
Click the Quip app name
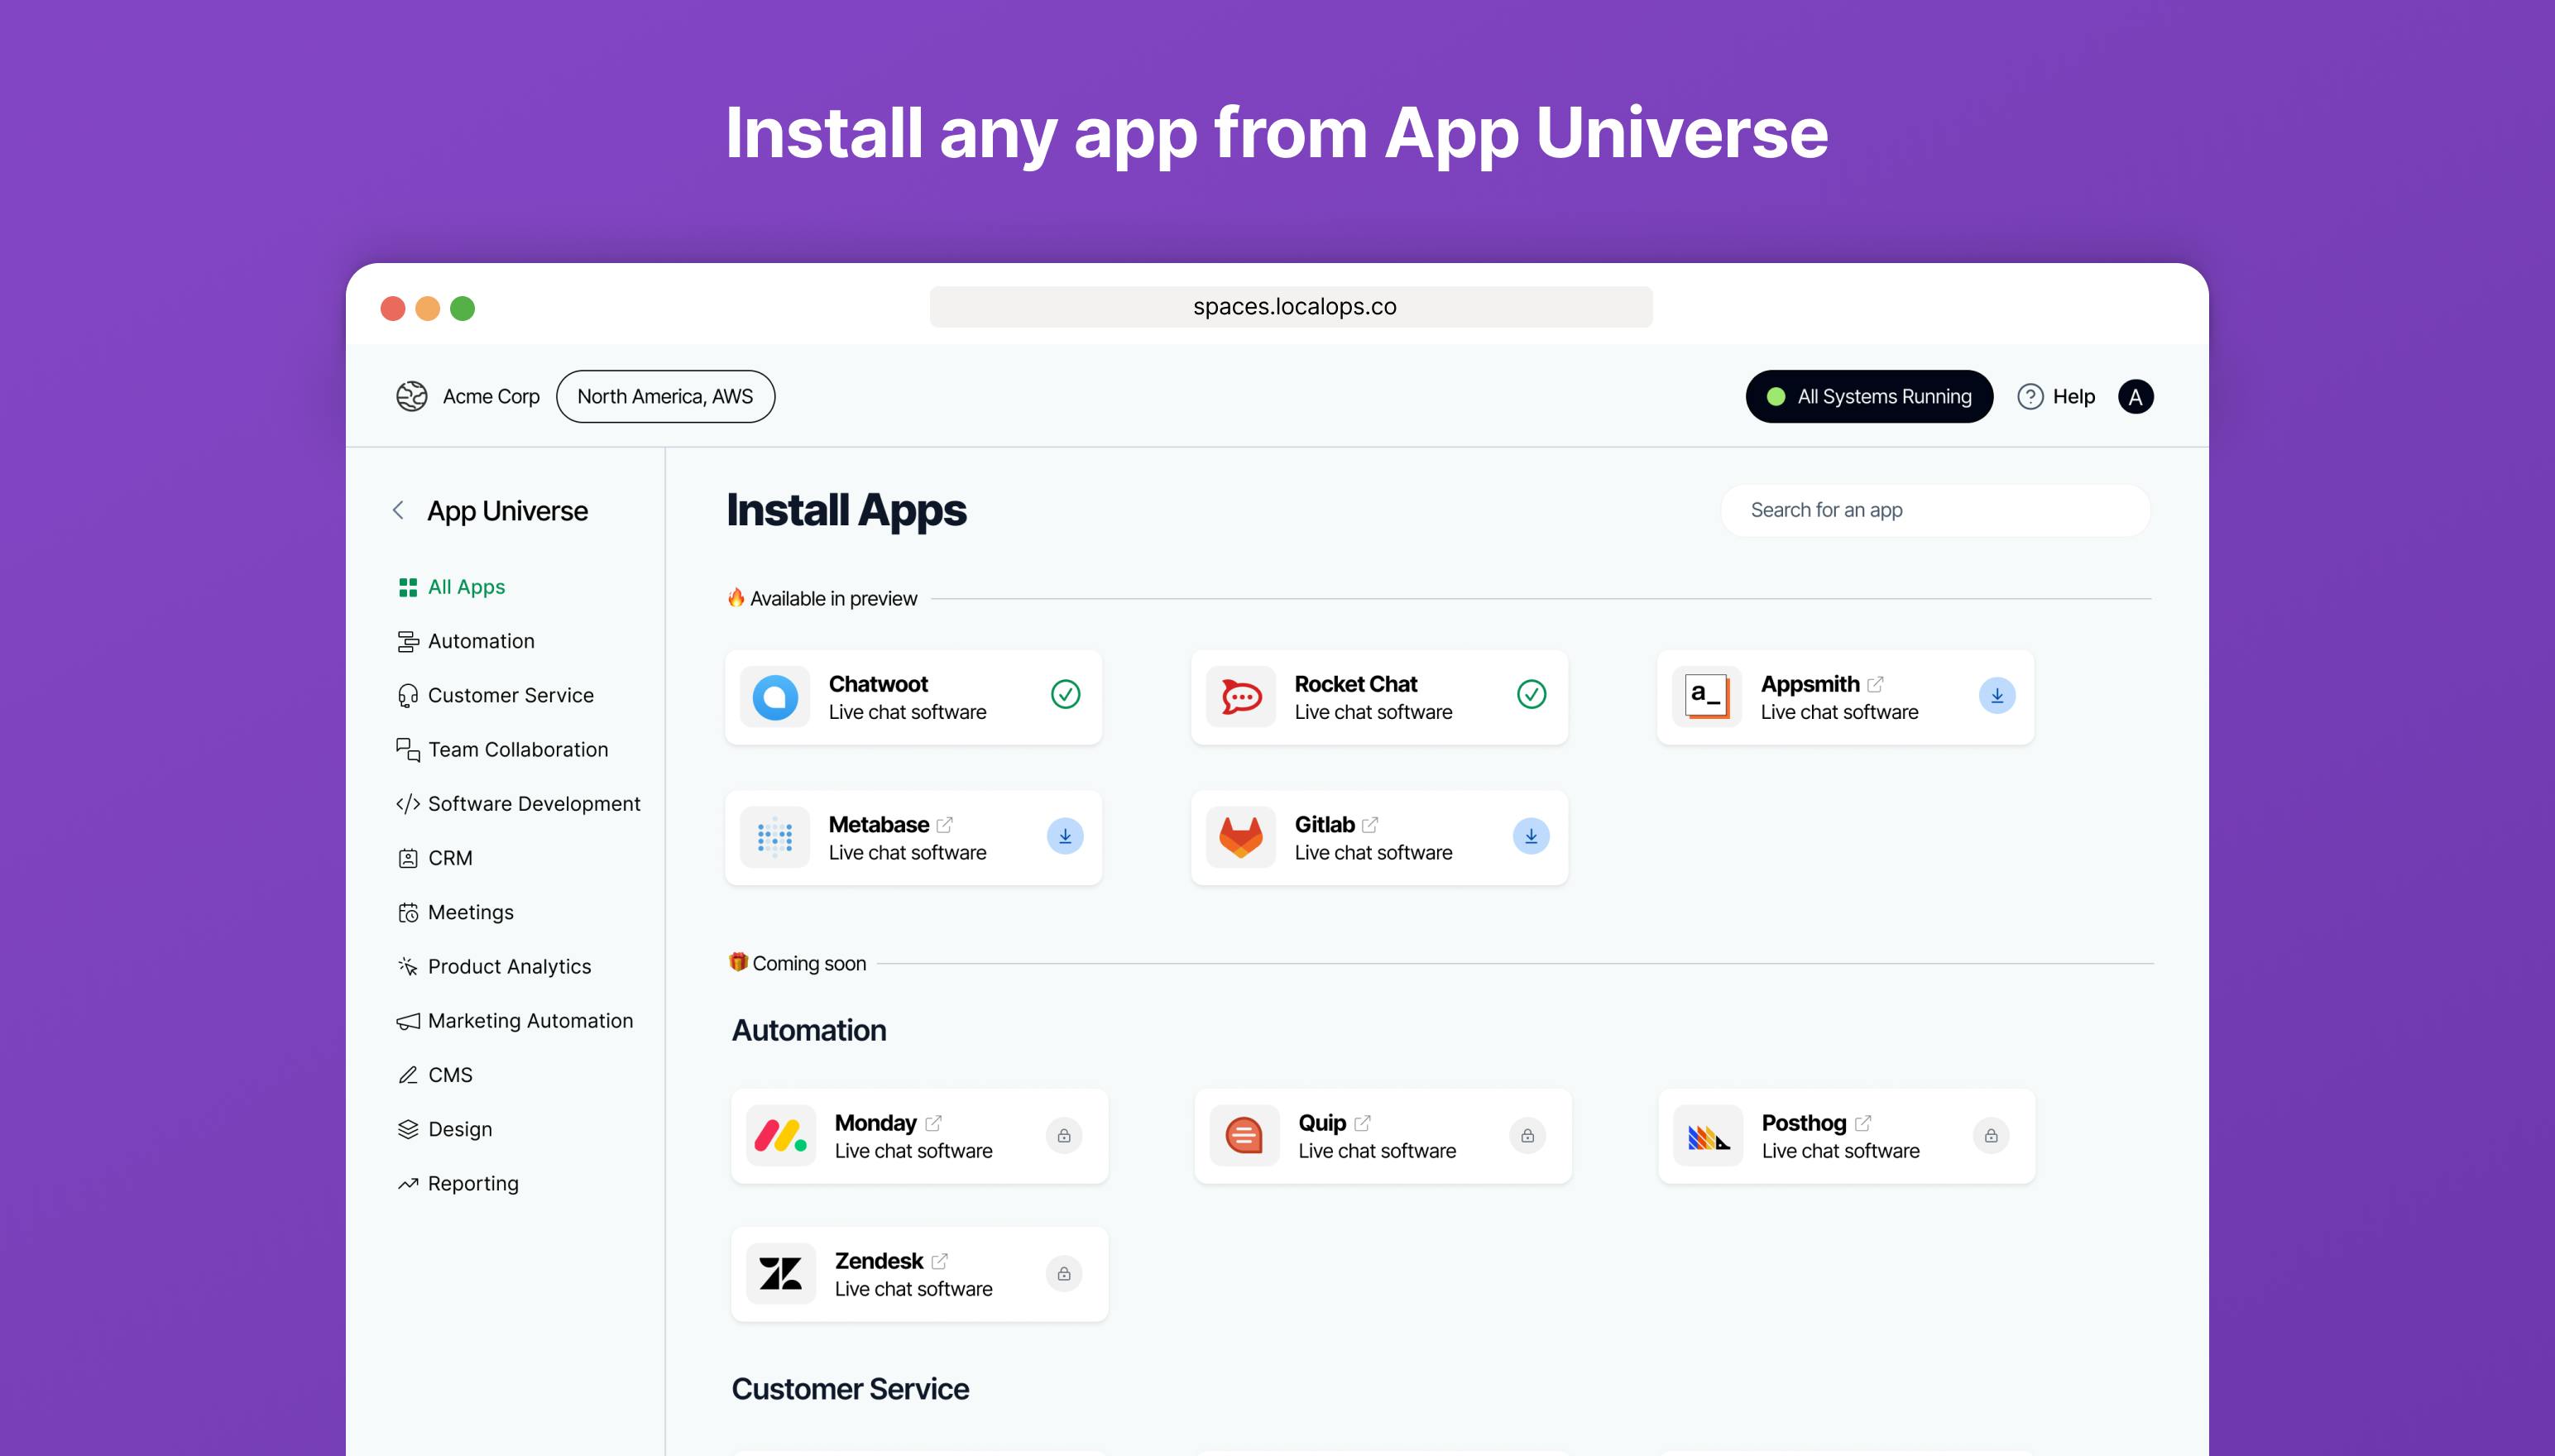tap(1322, 1123)
